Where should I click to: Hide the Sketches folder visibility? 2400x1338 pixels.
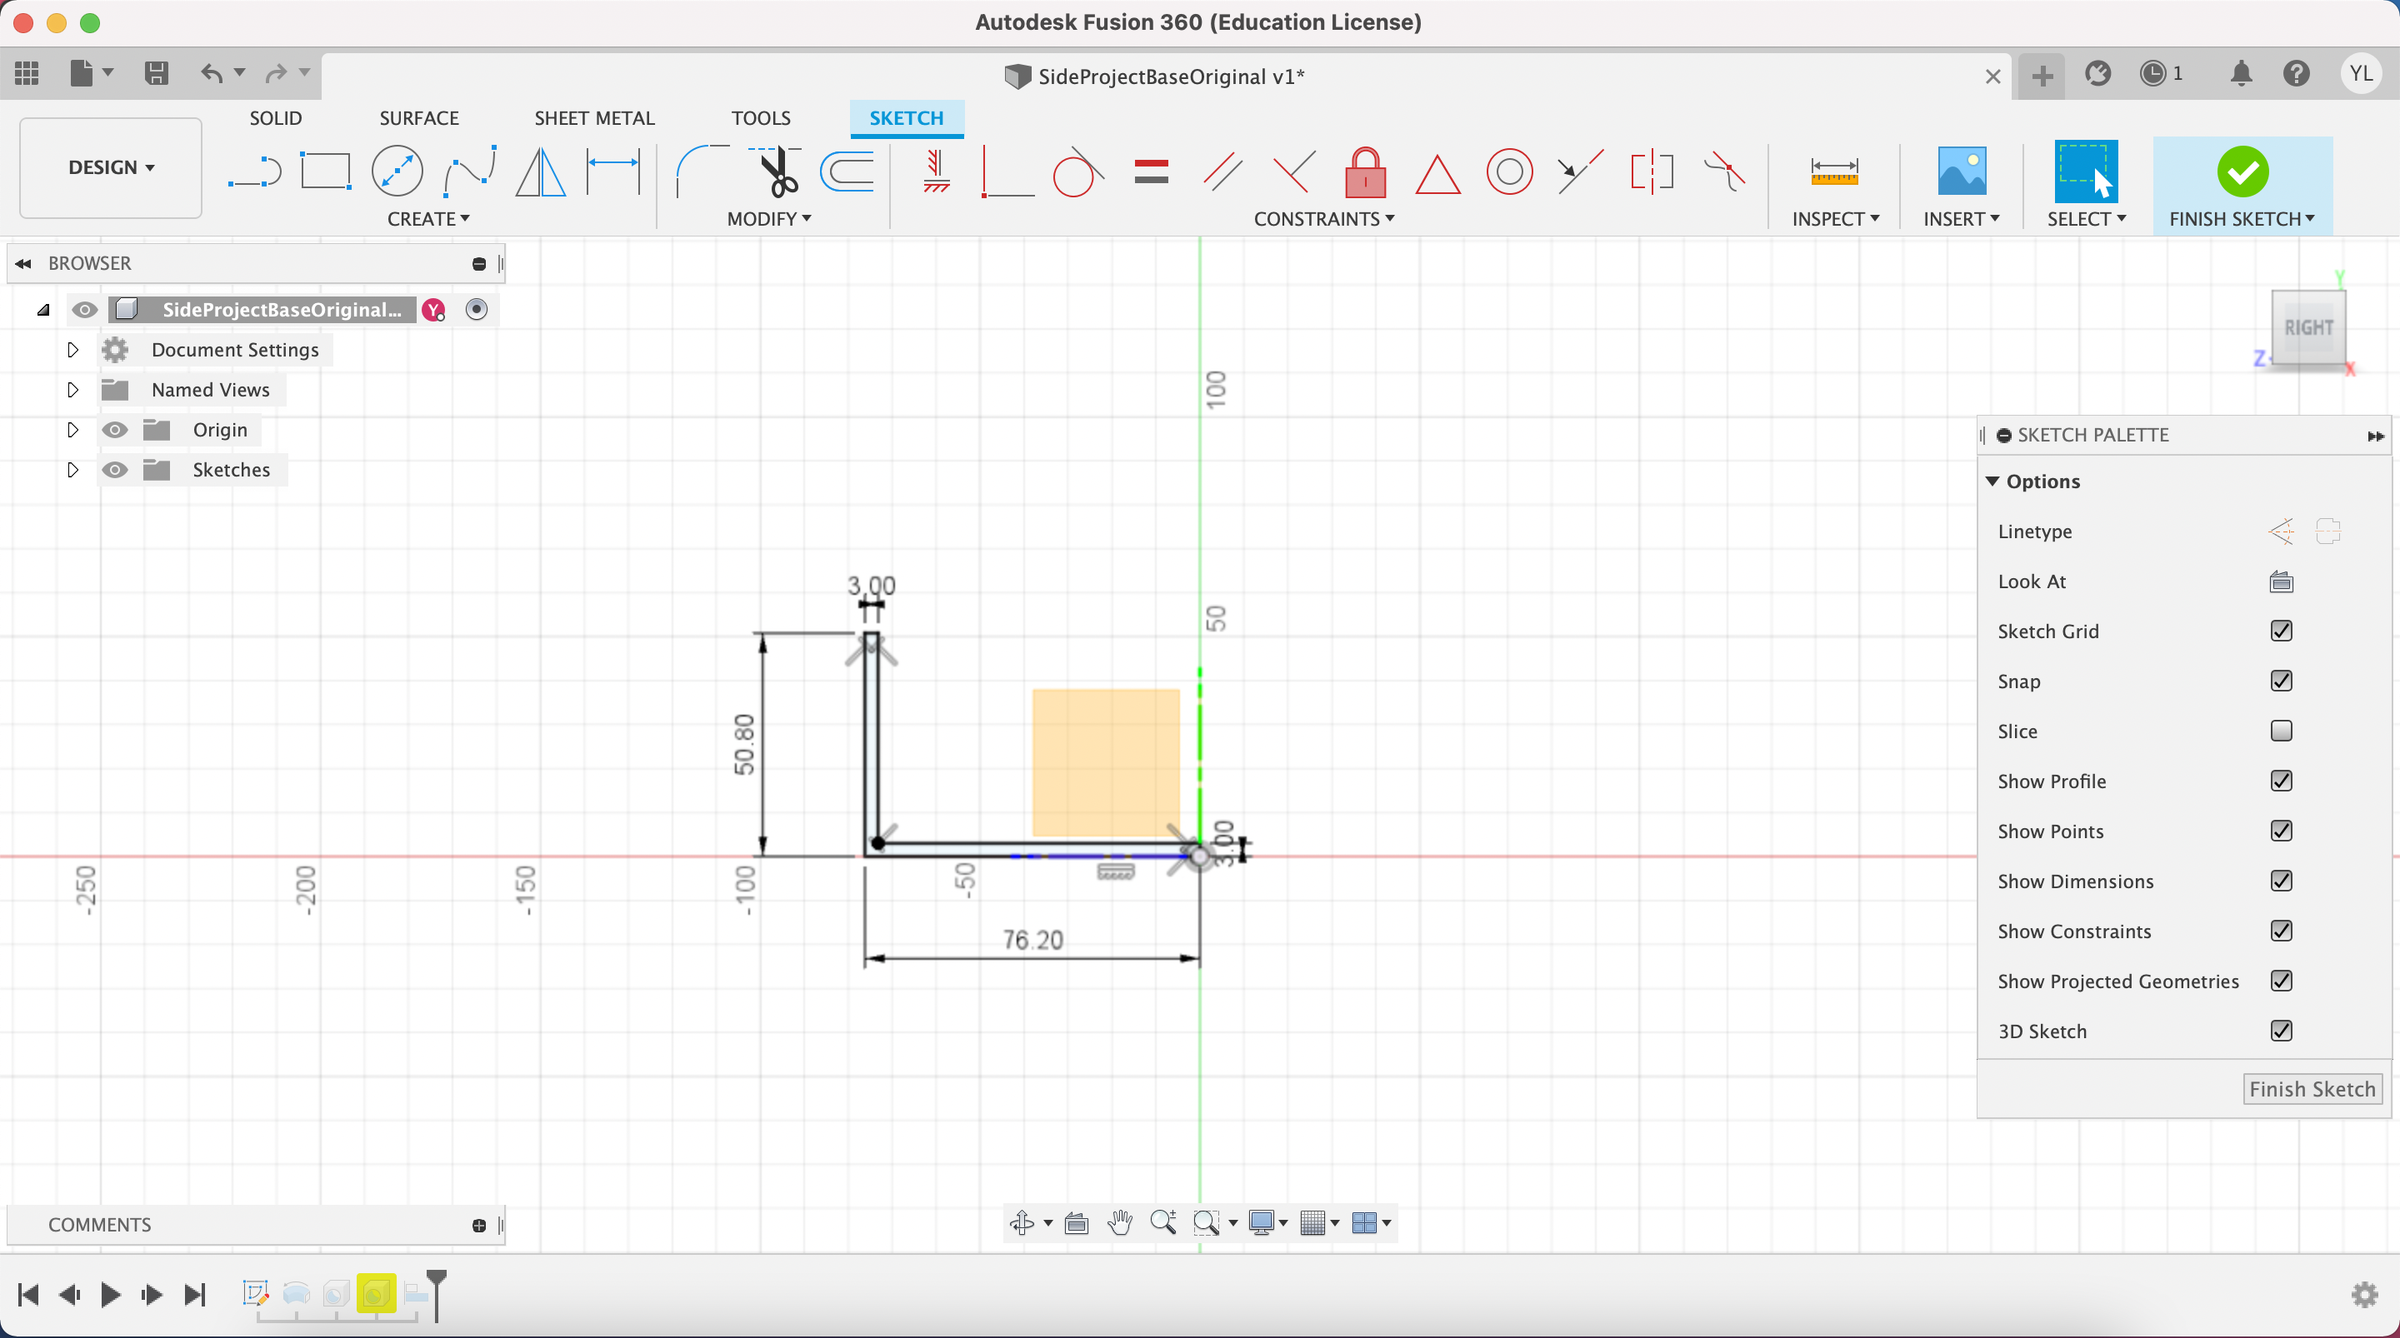point(115,470)
